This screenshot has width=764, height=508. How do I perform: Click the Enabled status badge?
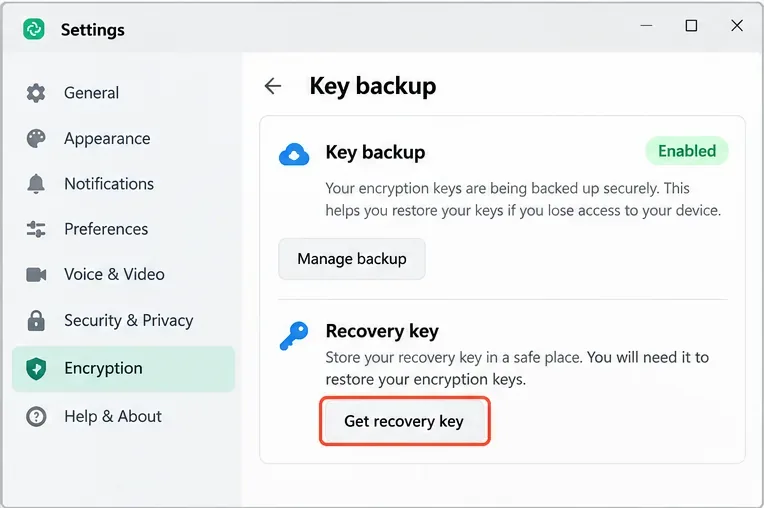[x=687, y=151]
